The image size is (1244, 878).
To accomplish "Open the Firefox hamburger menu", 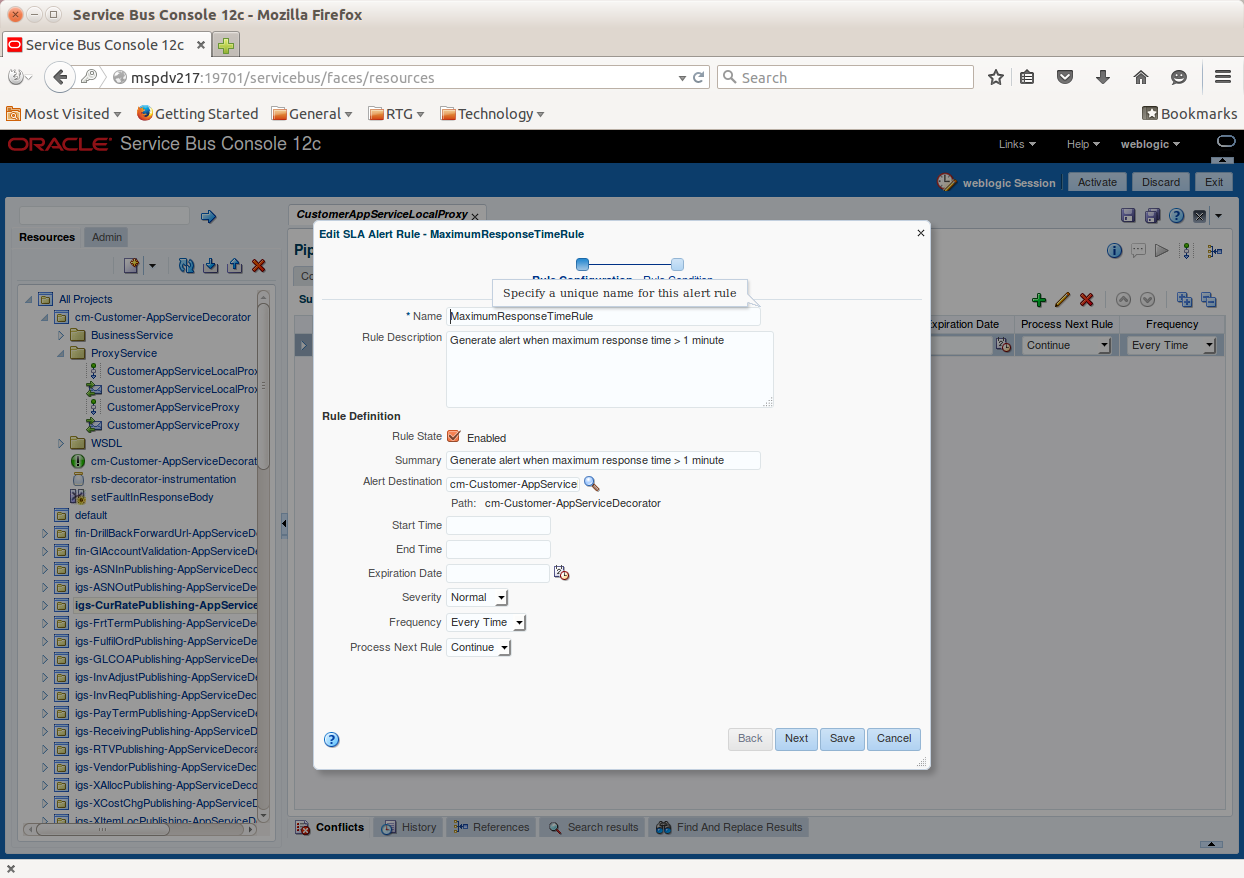I will coord(1222,77).
